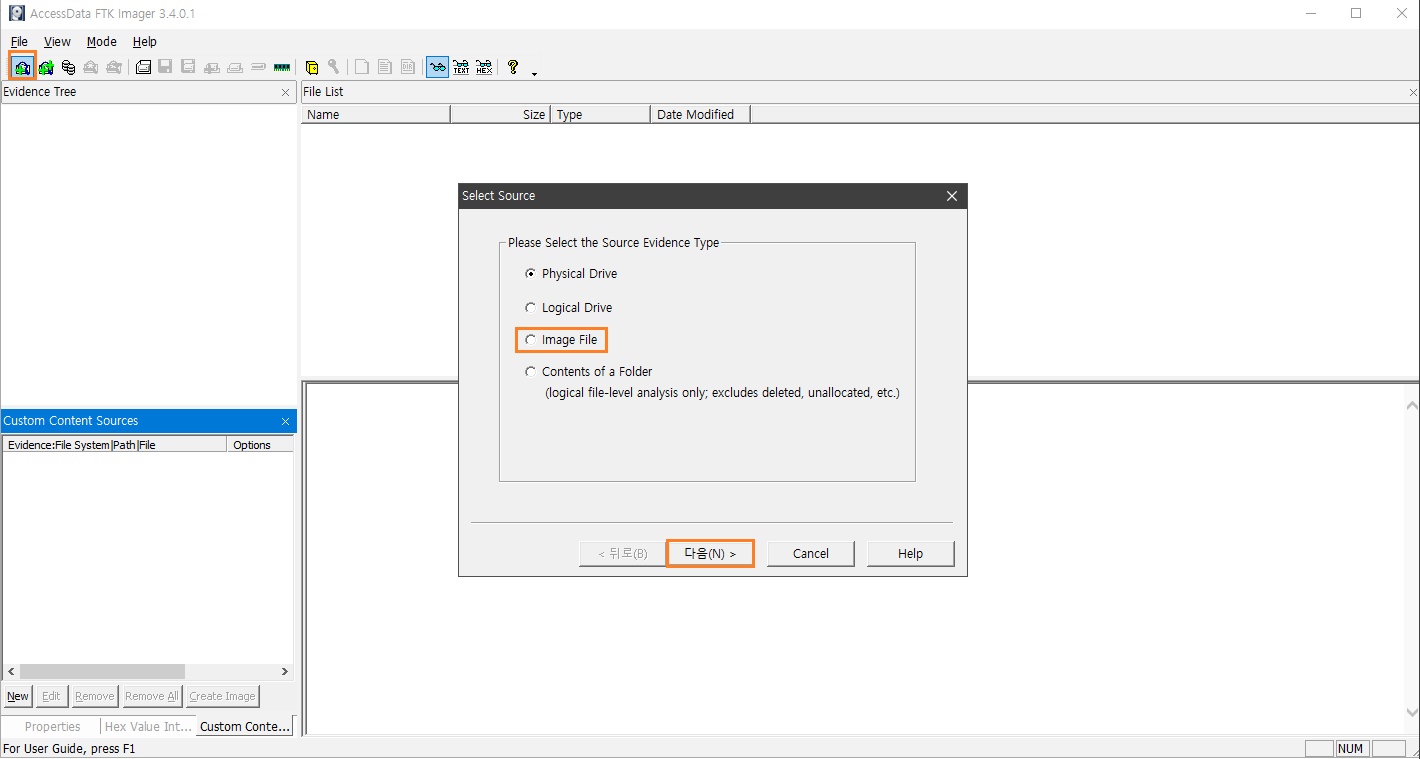The width and height of the screenshot is (1420, 759).
Task: Sort file list by Name column
Action: [376, 115]
